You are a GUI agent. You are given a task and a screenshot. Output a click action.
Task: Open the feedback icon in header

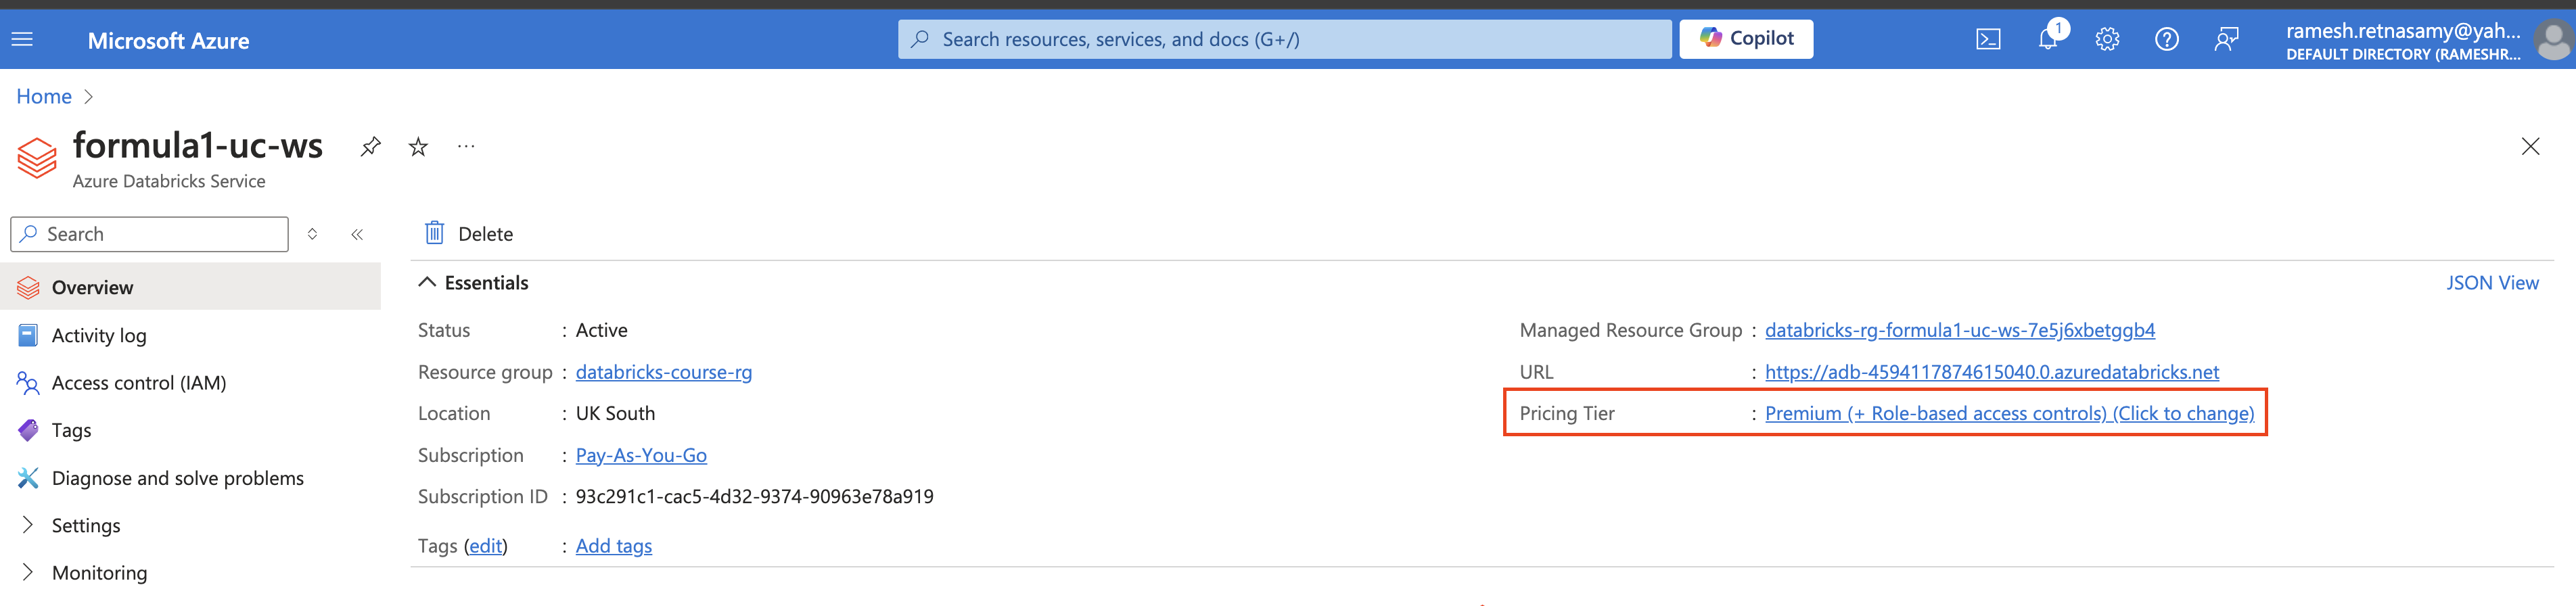[2226, 40]
